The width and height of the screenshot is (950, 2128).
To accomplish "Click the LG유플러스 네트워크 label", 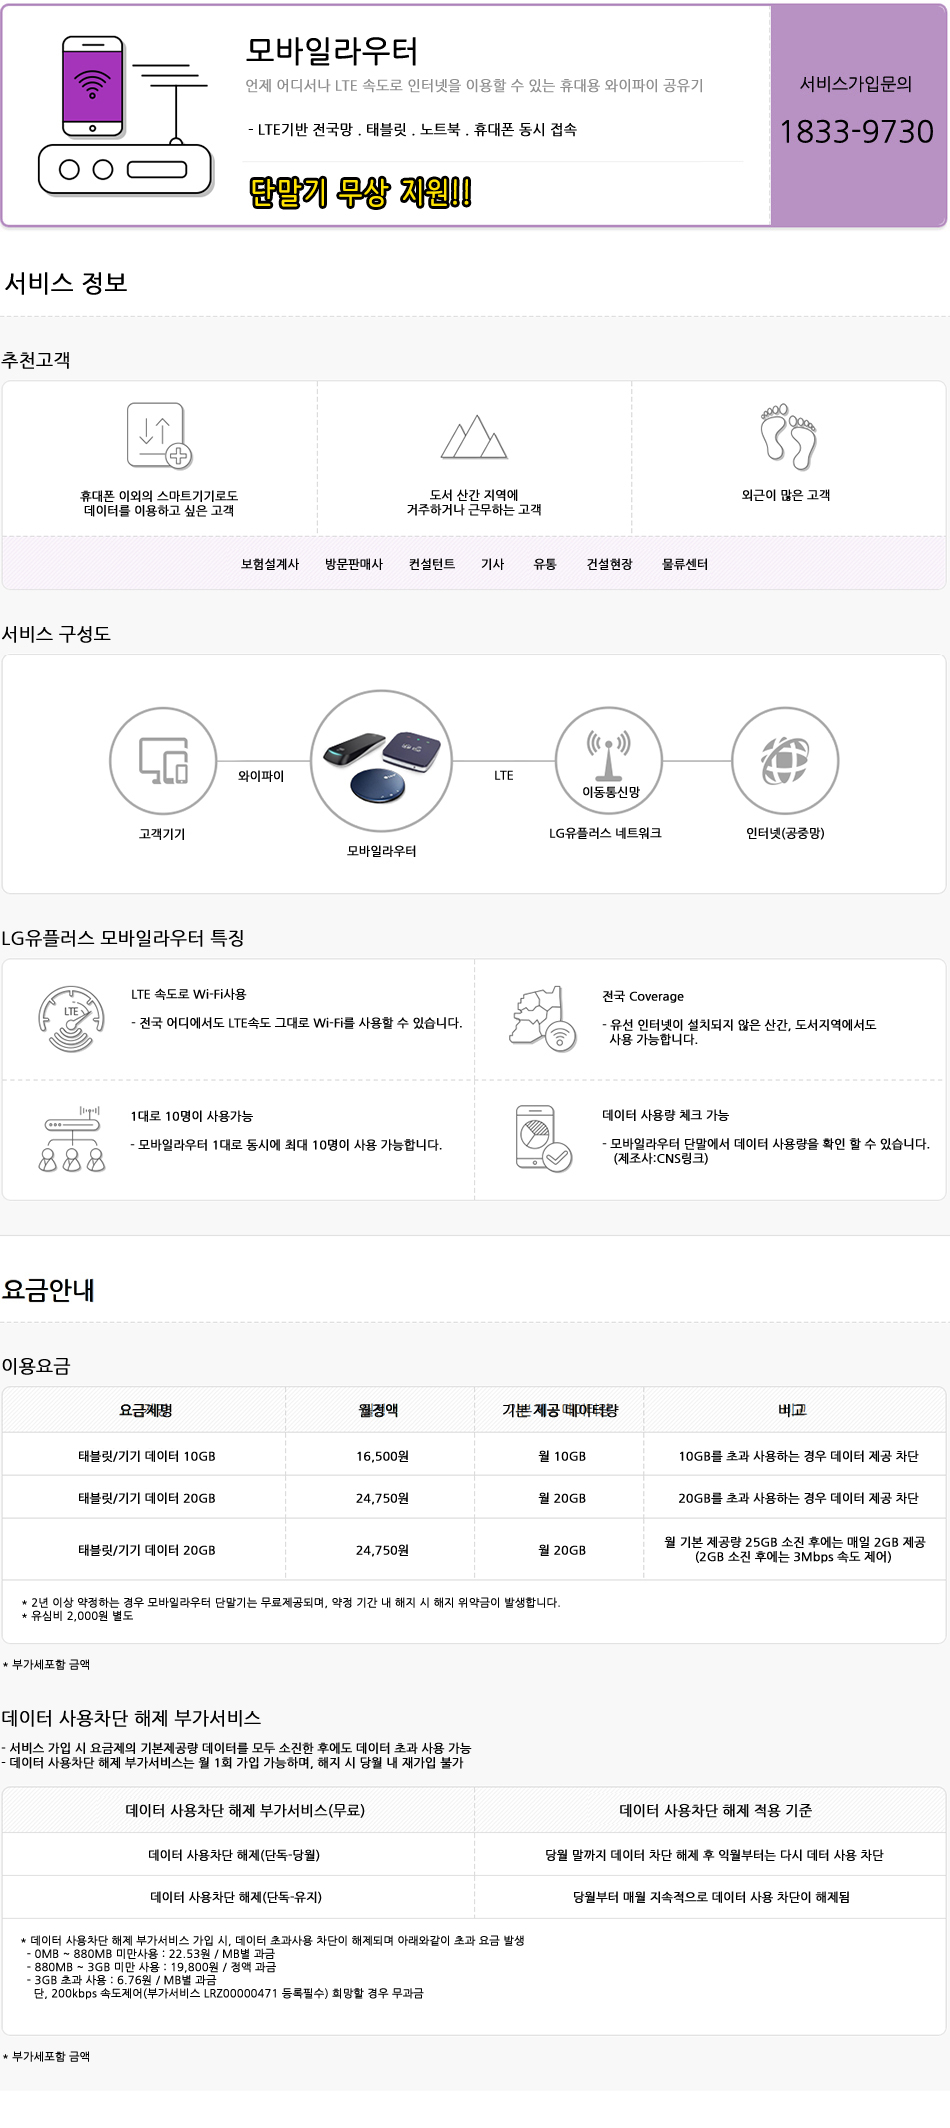I will 605,833.
